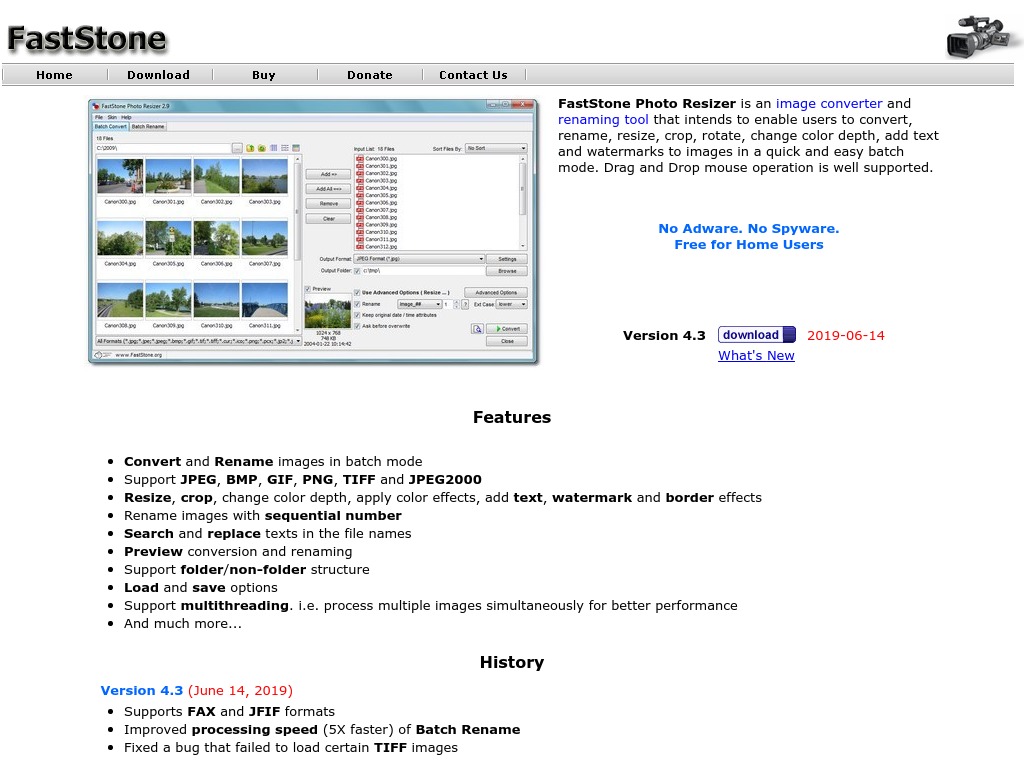The height and width of the screenshot is (768, 1024).
Task: Click the "Free for Home Users" text
Action: tap(748, 244)
